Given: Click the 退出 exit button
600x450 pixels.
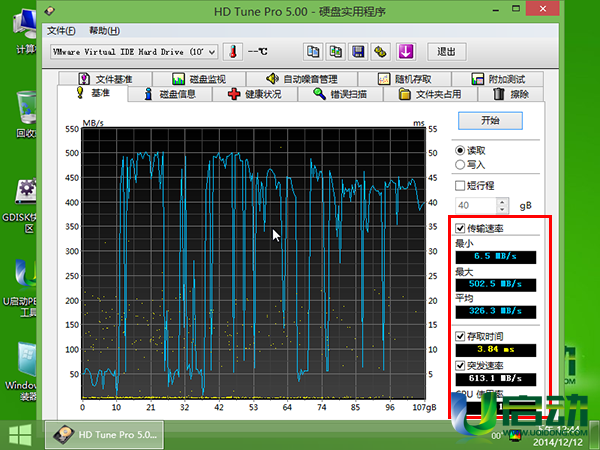Looking at the screenshot, I should pyautogui.click(x=447, y=52).
